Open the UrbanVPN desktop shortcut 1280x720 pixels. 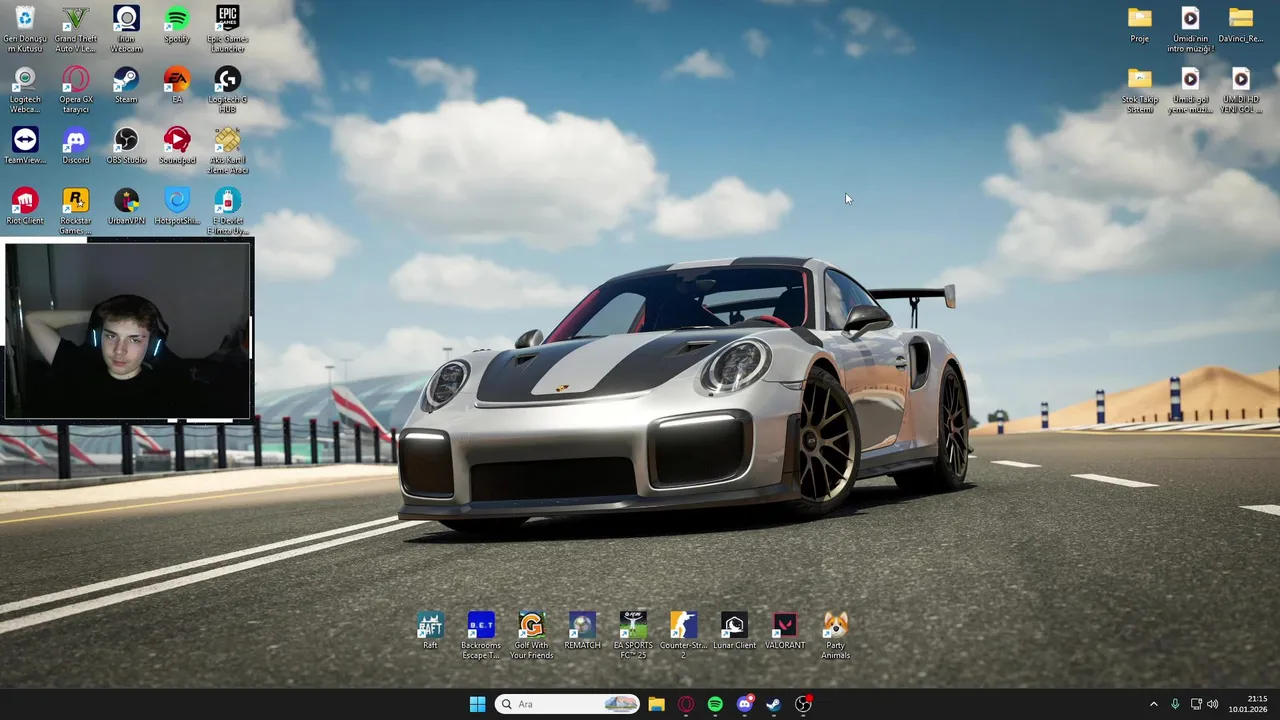(x=126, y=207)
